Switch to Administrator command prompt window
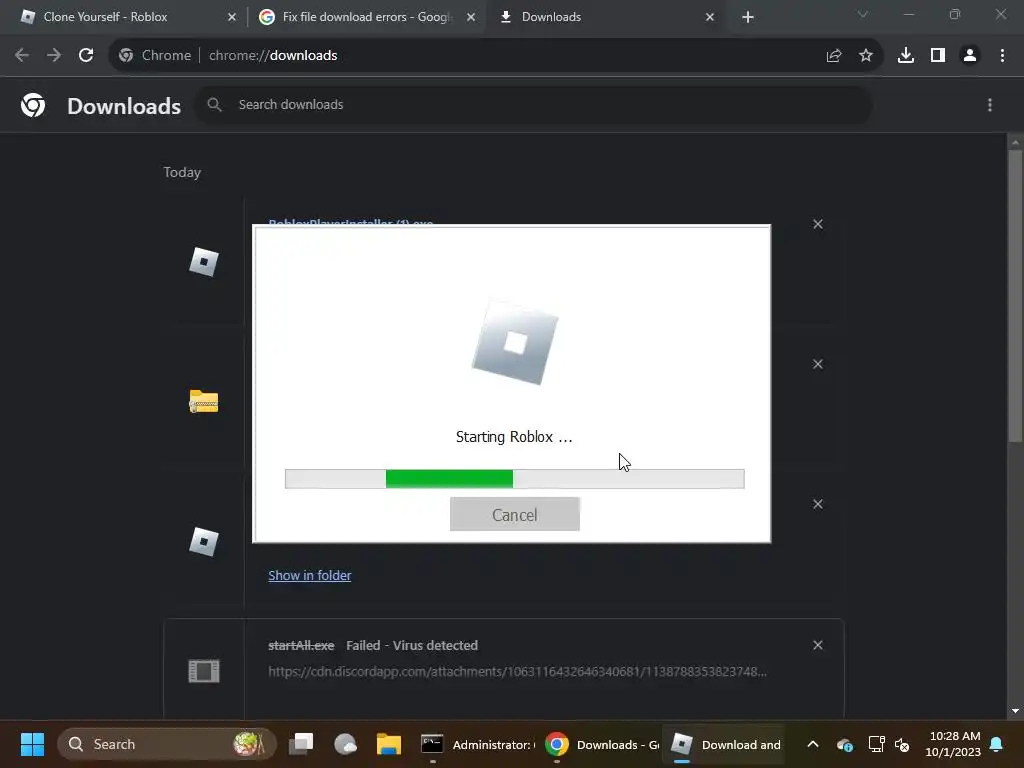Image resolution: width=1024 pixels, height=768 pixels. (x=477, y=744)
